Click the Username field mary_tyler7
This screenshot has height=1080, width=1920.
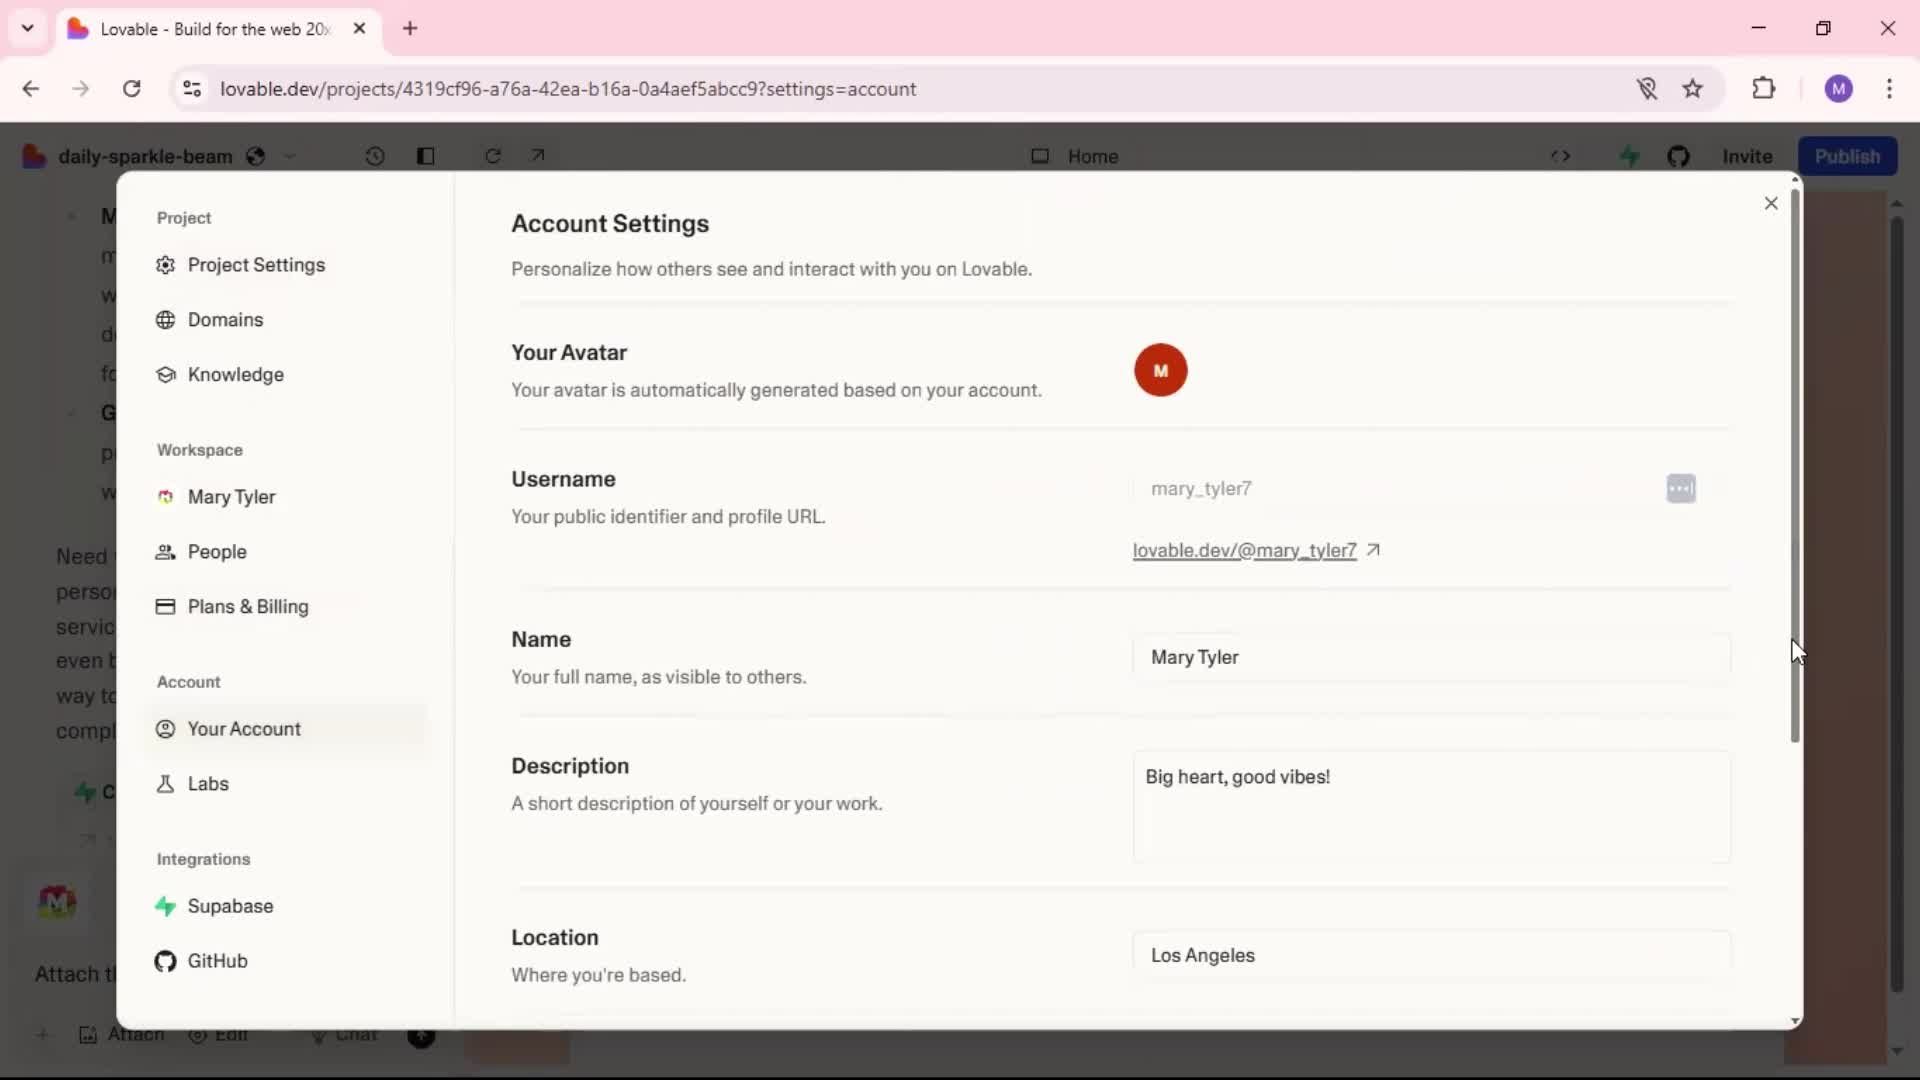point(1431,489)
